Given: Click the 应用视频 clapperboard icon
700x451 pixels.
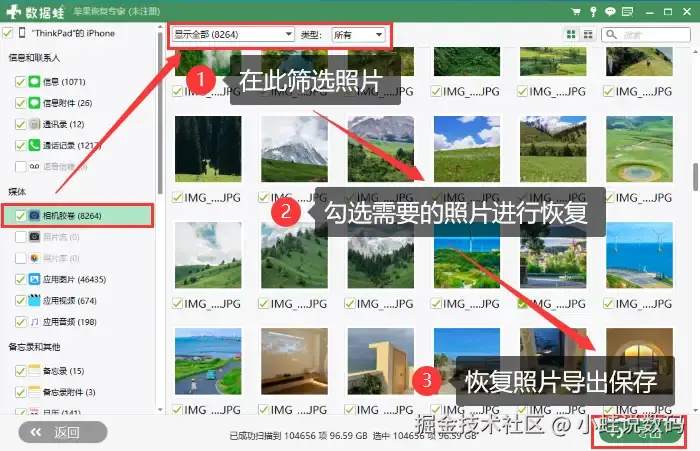Looking at the screenshot, I should pyautogui.click(x=34, y=300).
